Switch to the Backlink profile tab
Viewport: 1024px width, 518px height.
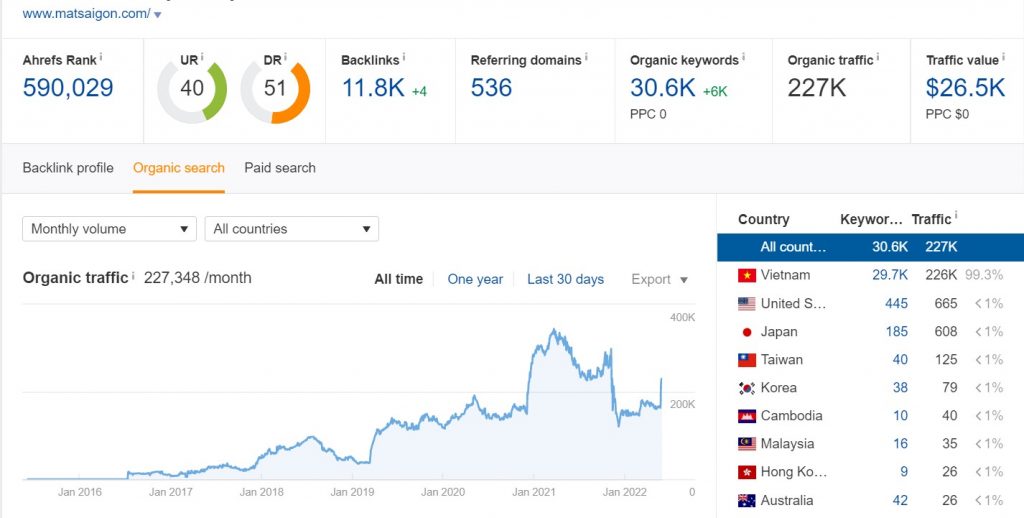coord(68,168)
